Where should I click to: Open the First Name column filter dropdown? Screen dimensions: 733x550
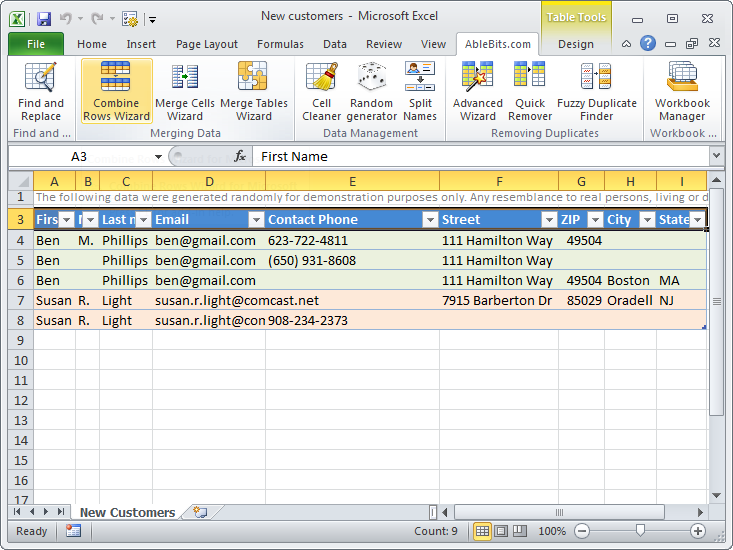point(66,220)
